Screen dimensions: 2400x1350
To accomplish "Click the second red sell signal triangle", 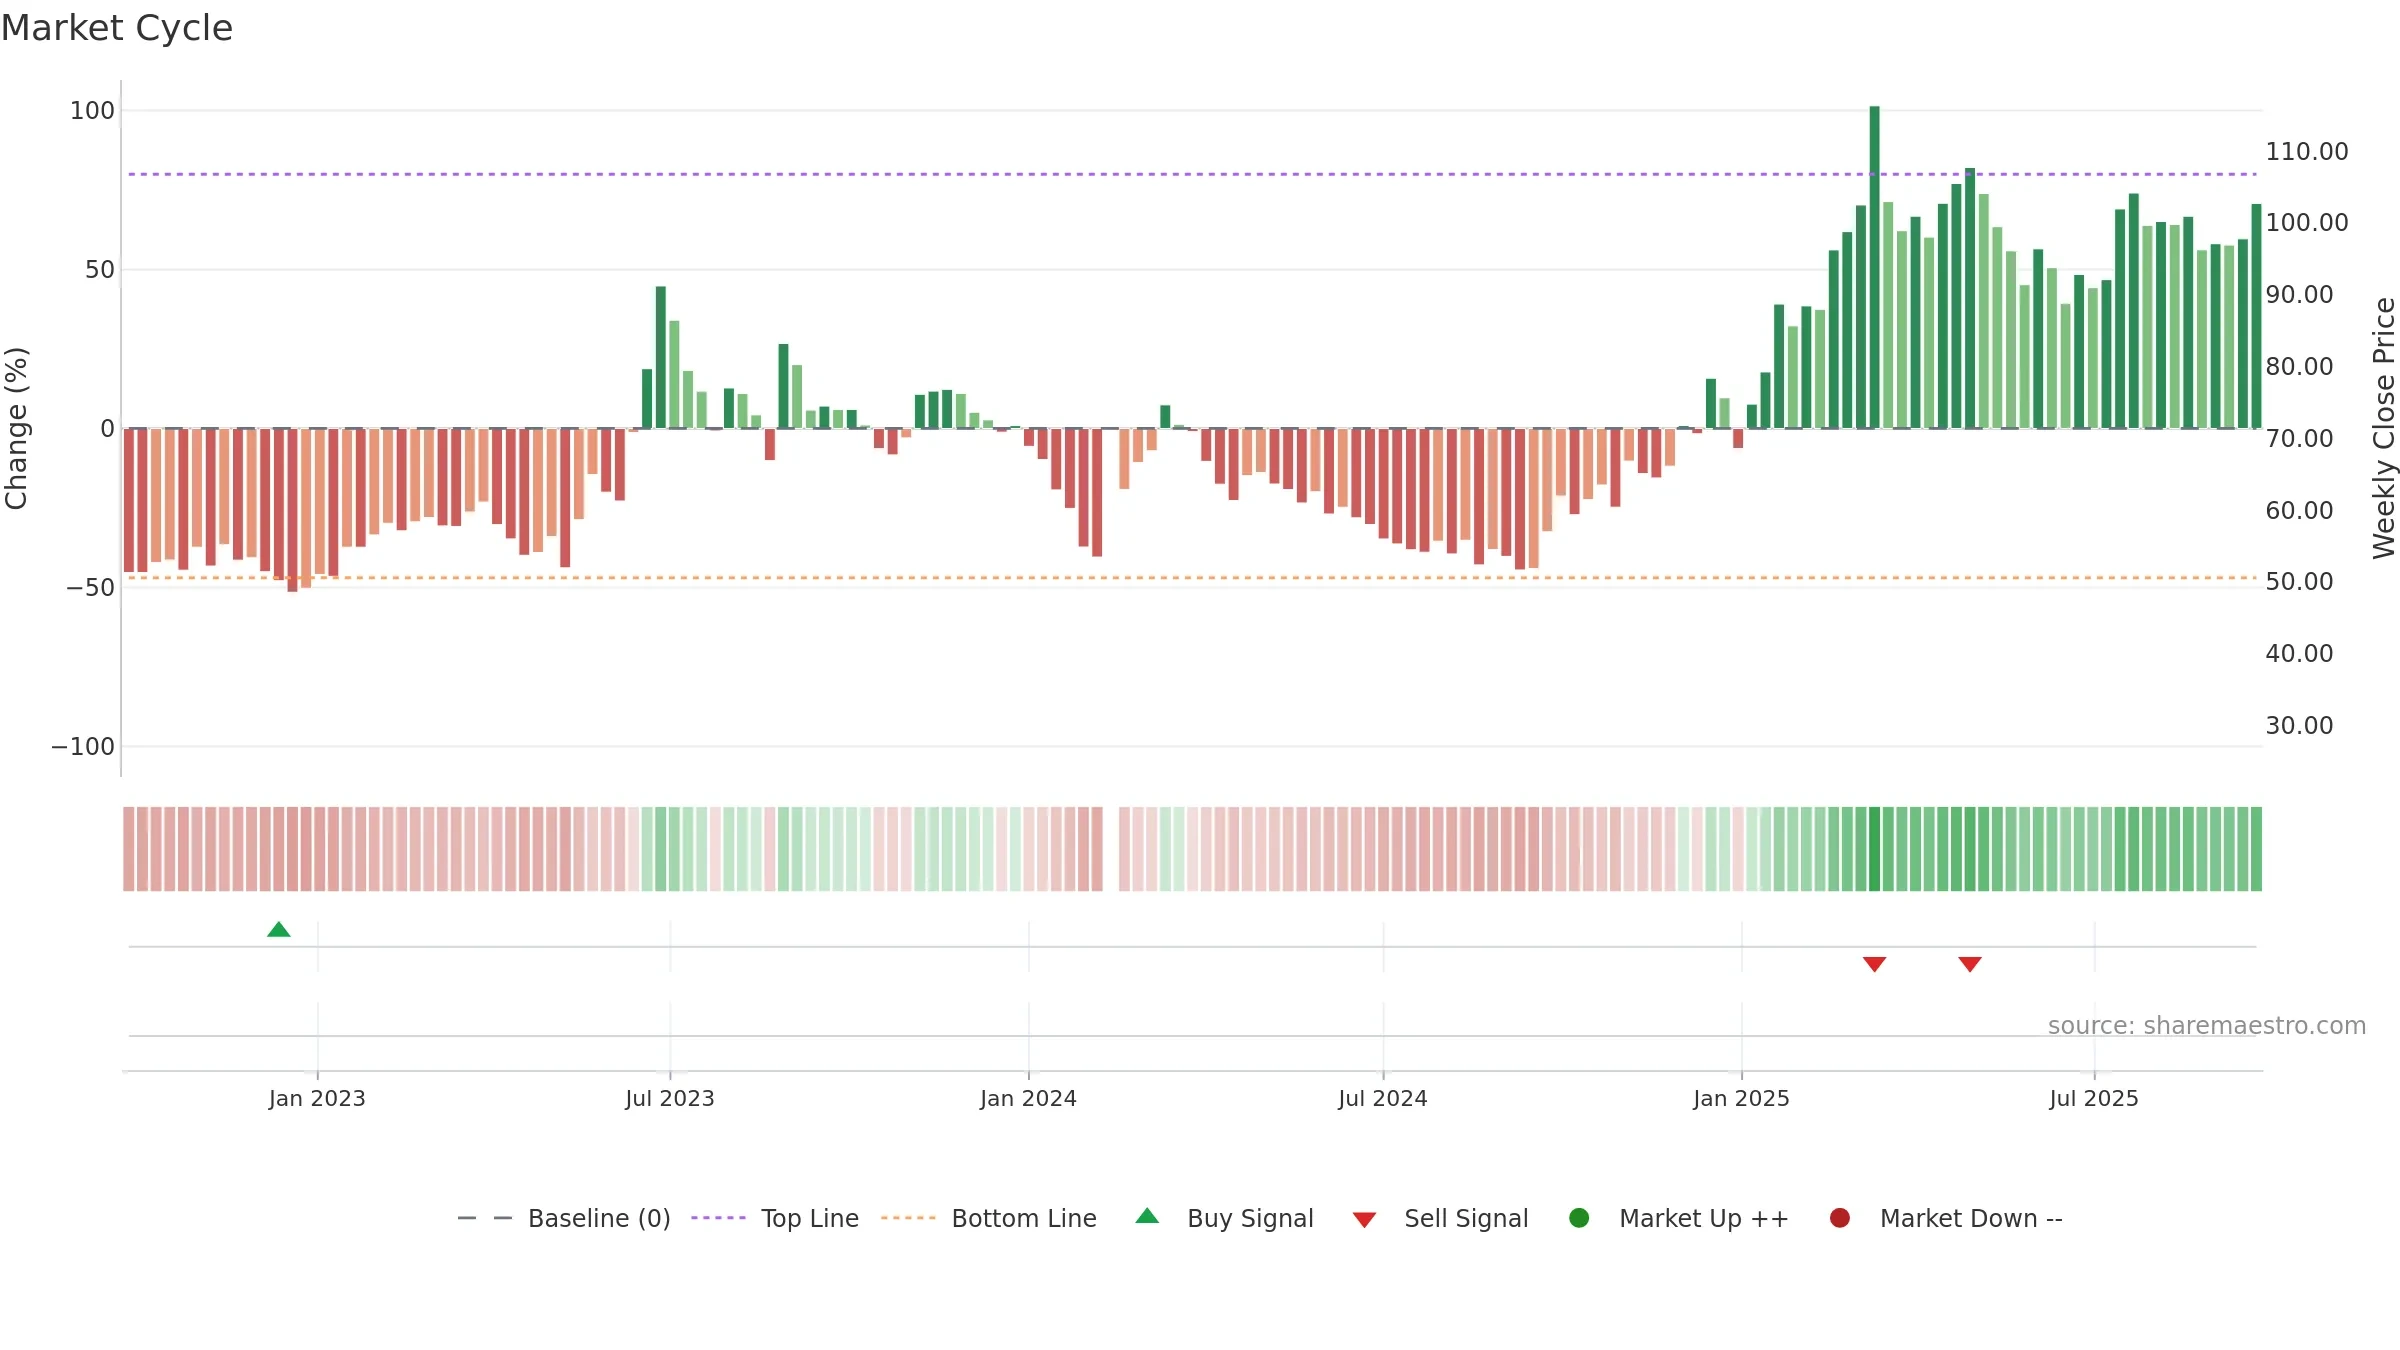I will (1970, 964).
